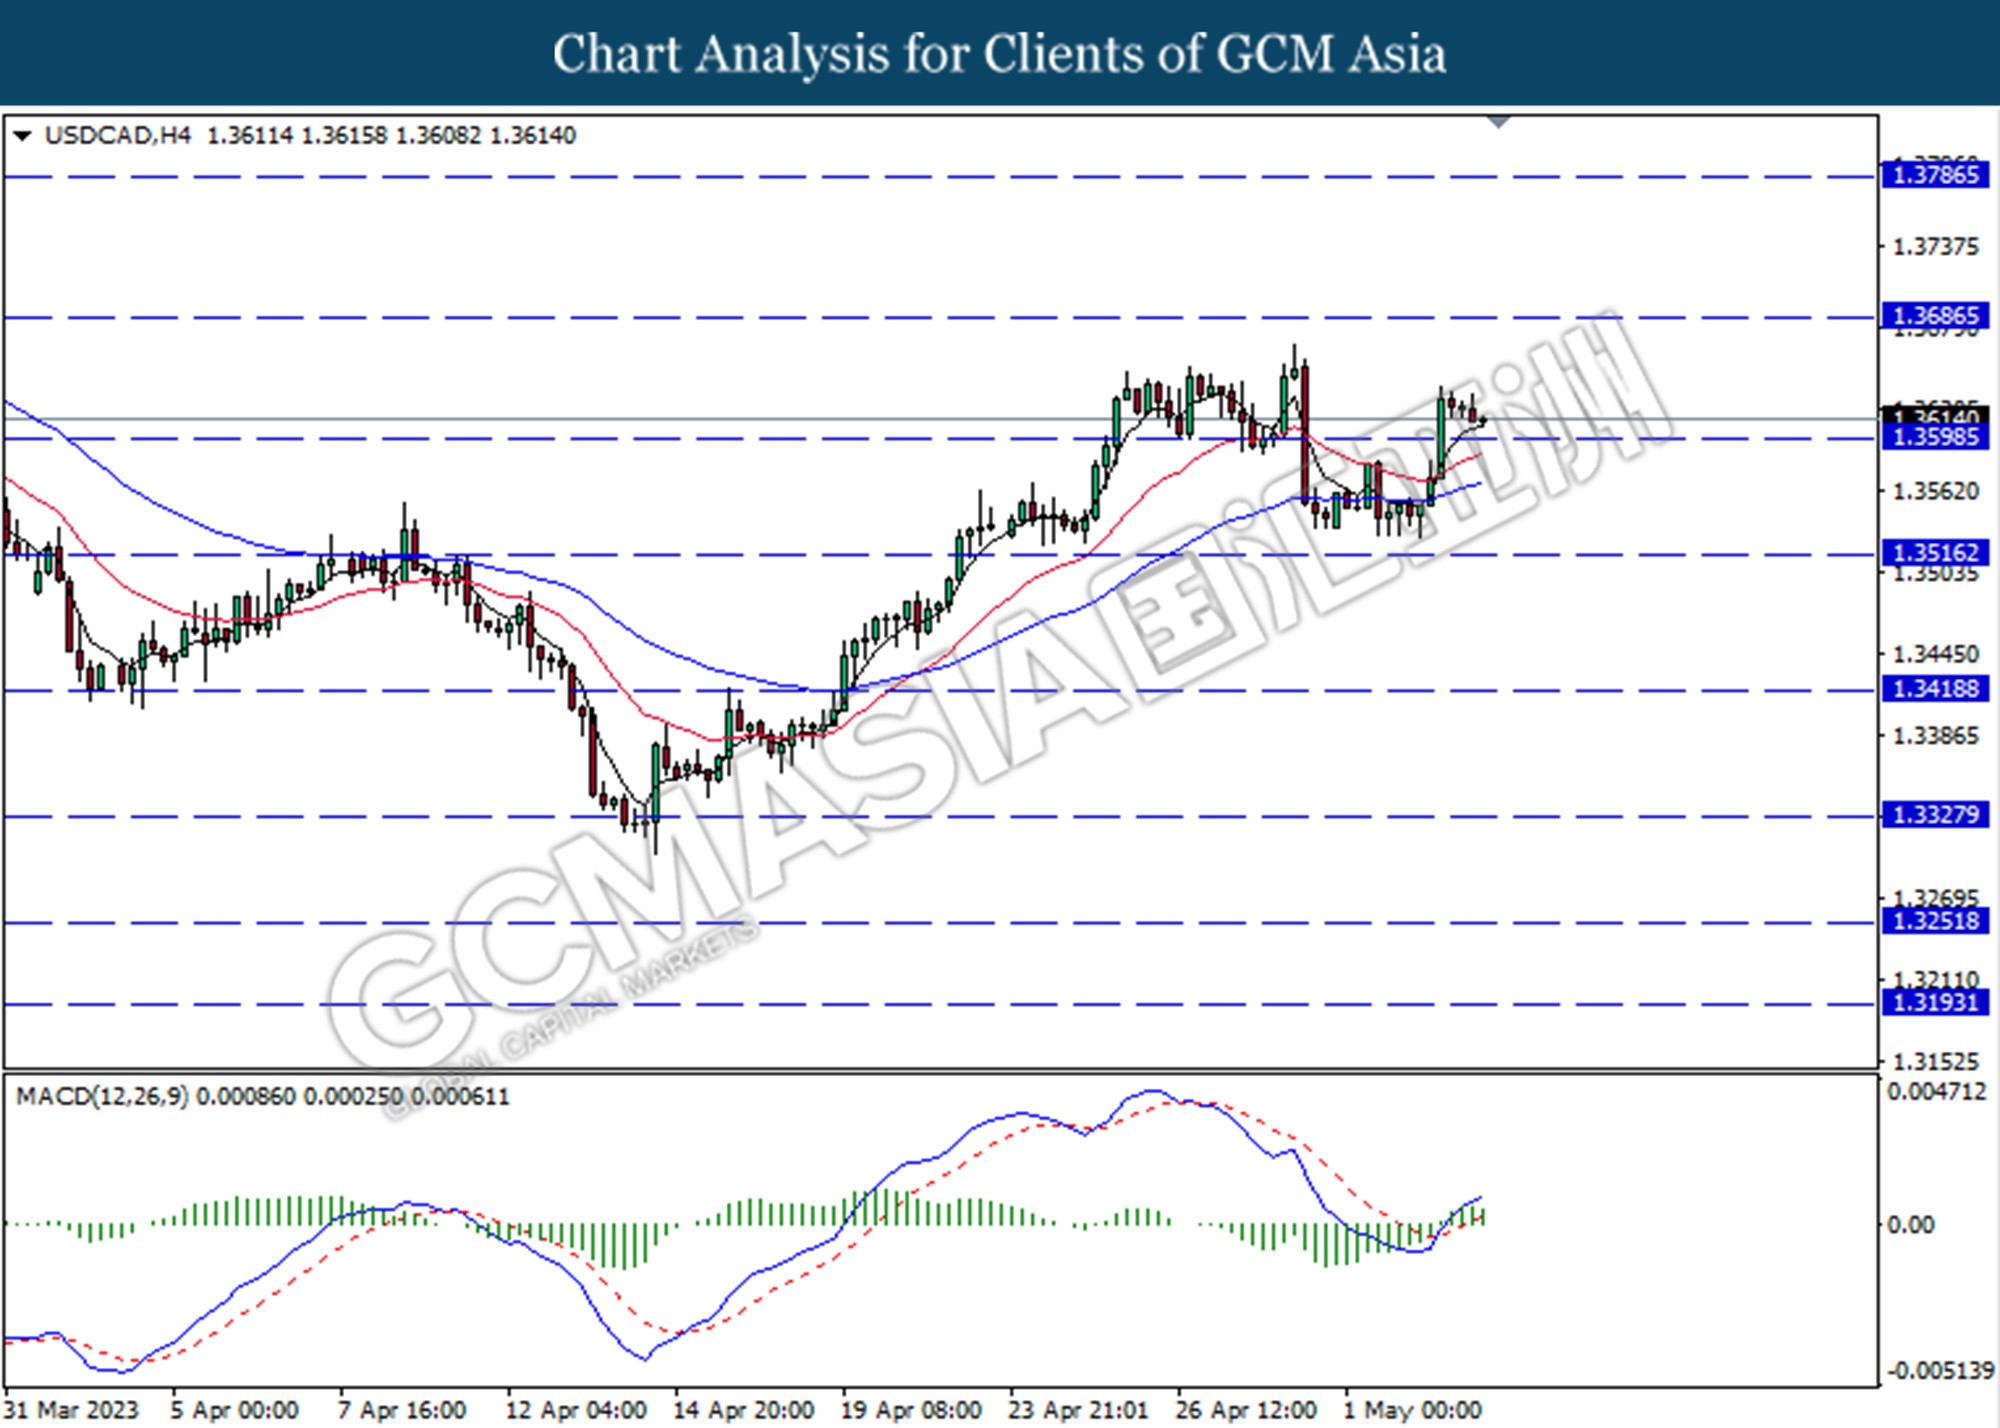
Task: Select the USDCAD,H4 symbol label
Action: click(x=118, y=135)
